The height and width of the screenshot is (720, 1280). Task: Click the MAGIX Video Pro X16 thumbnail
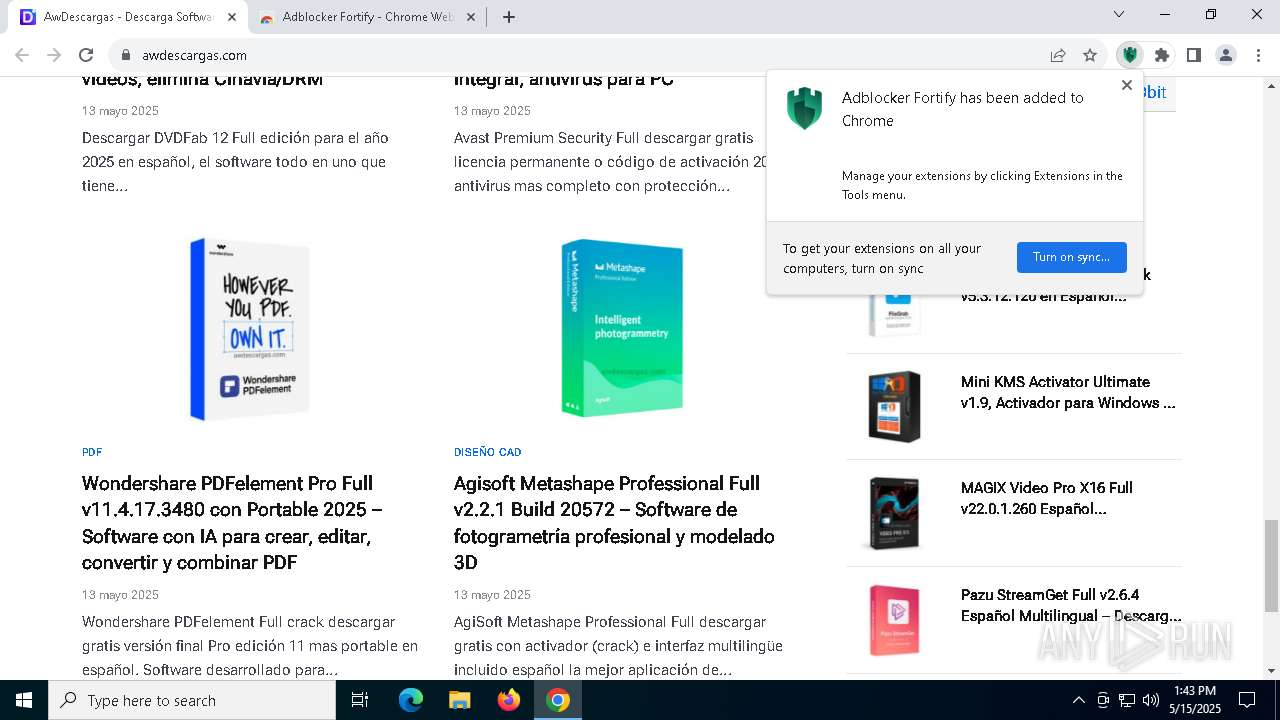(x=894, y=513)
